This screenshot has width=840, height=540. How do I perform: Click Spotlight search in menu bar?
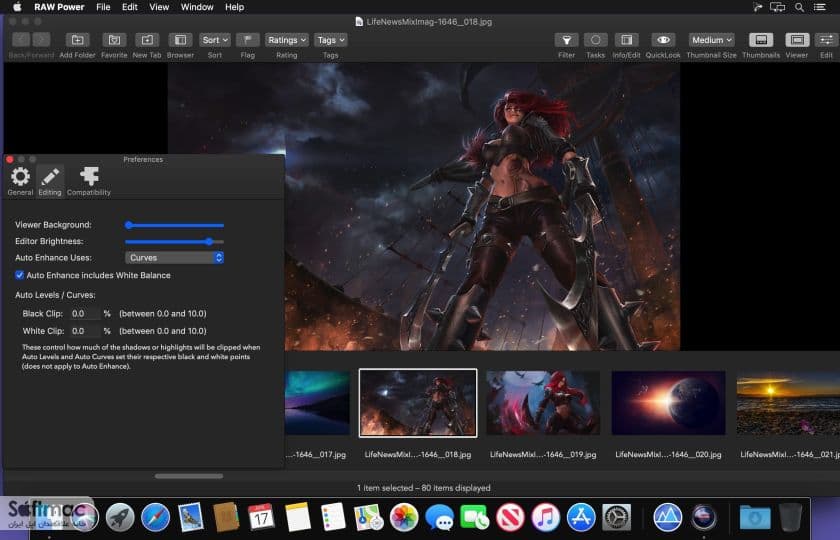(799, 7)
